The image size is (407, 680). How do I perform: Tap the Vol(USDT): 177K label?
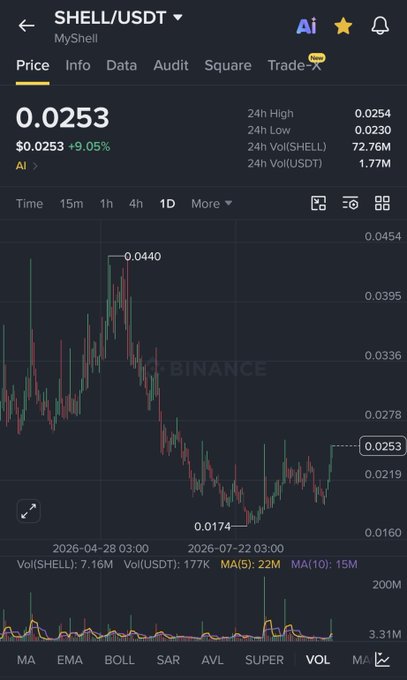click(167, 564)
